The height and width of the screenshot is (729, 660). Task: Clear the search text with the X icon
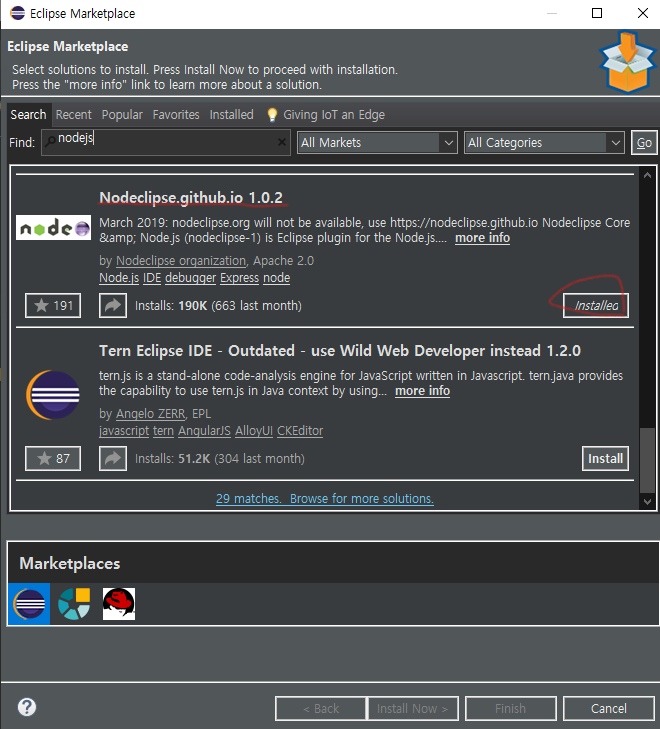tap(282, 142)
